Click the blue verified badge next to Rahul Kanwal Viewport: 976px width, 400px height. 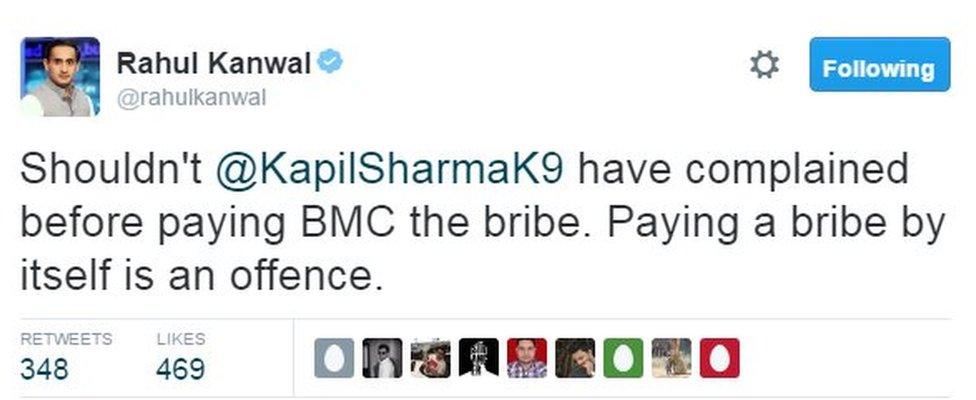pyautogui.click(x=330, y=62)
